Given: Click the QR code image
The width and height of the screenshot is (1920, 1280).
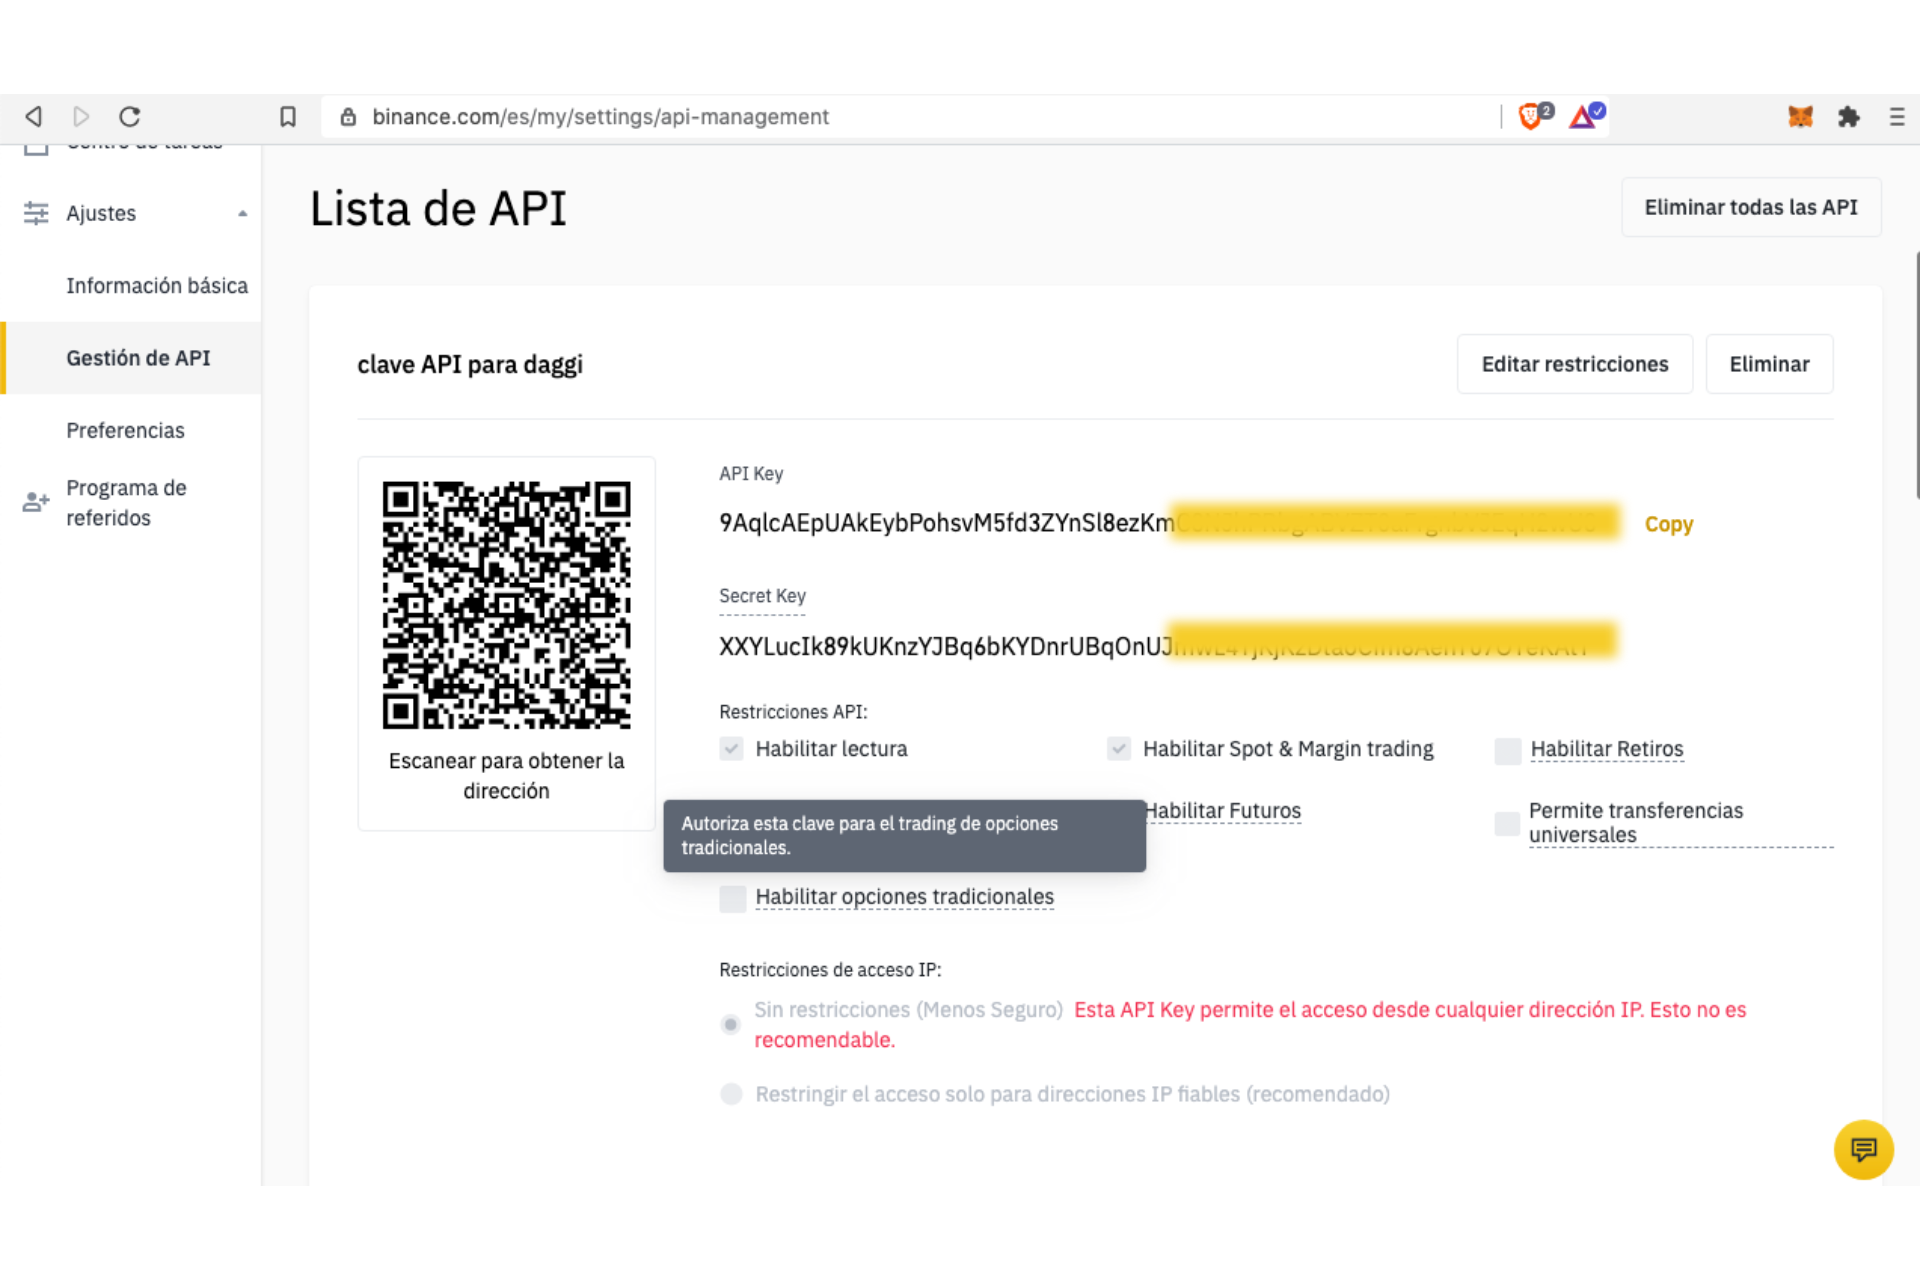Looking at the screenshot, I should 506,605.
